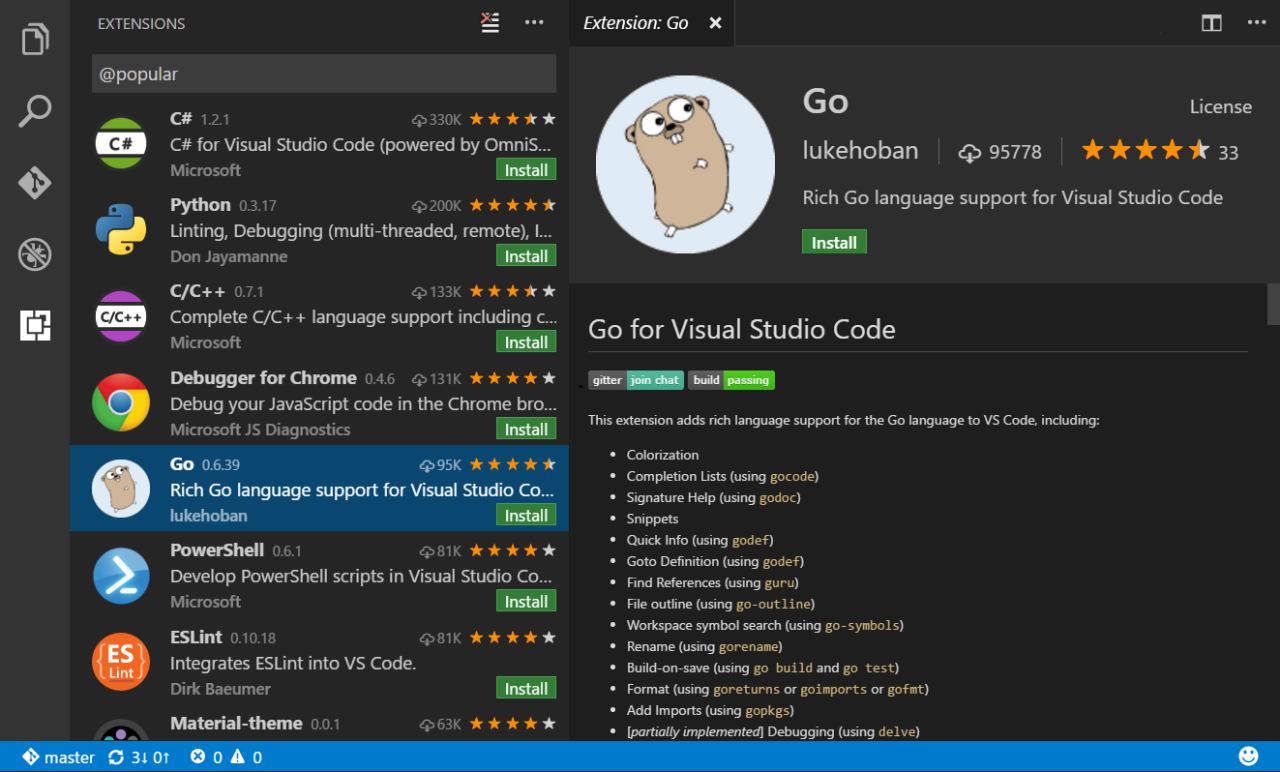1280x772 pixels.
Task: Click the ESLint extension icon
Action: (121, 662)
